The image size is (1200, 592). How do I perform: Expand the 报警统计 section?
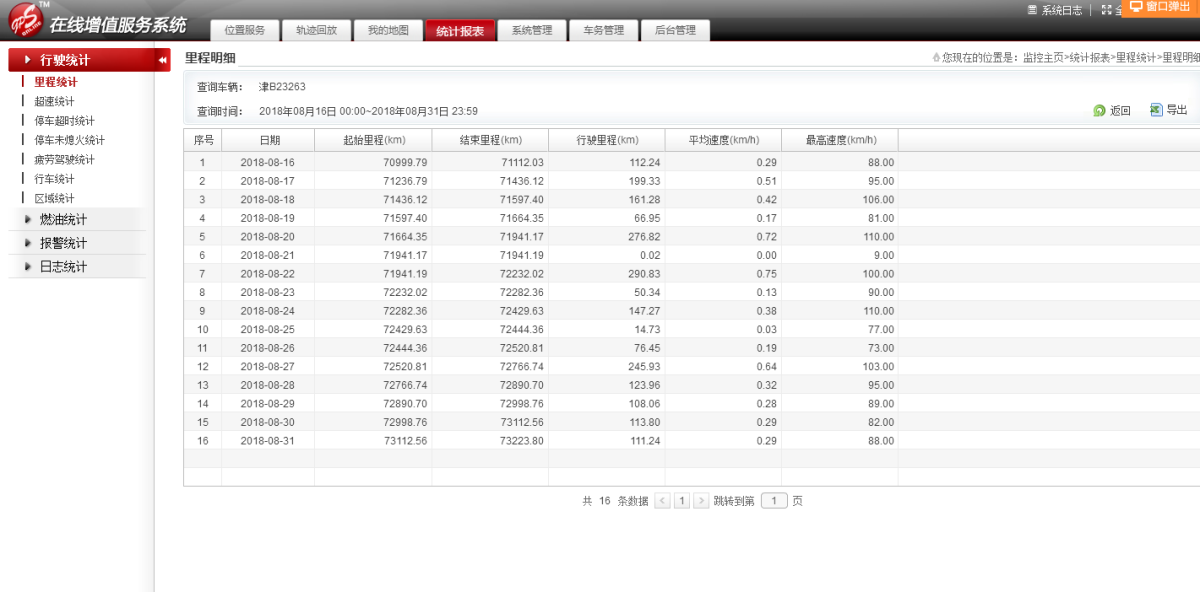[63, 243]
